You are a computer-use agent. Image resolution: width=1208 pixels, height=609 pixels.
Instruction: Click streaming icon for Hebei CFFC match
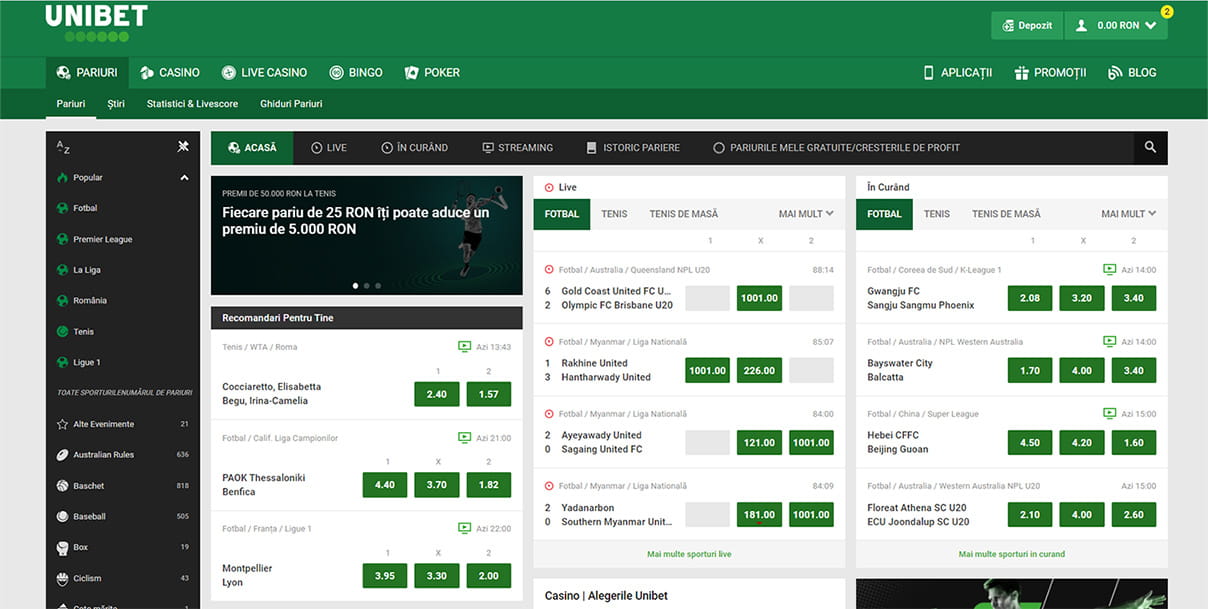(x=1109, y=413)
